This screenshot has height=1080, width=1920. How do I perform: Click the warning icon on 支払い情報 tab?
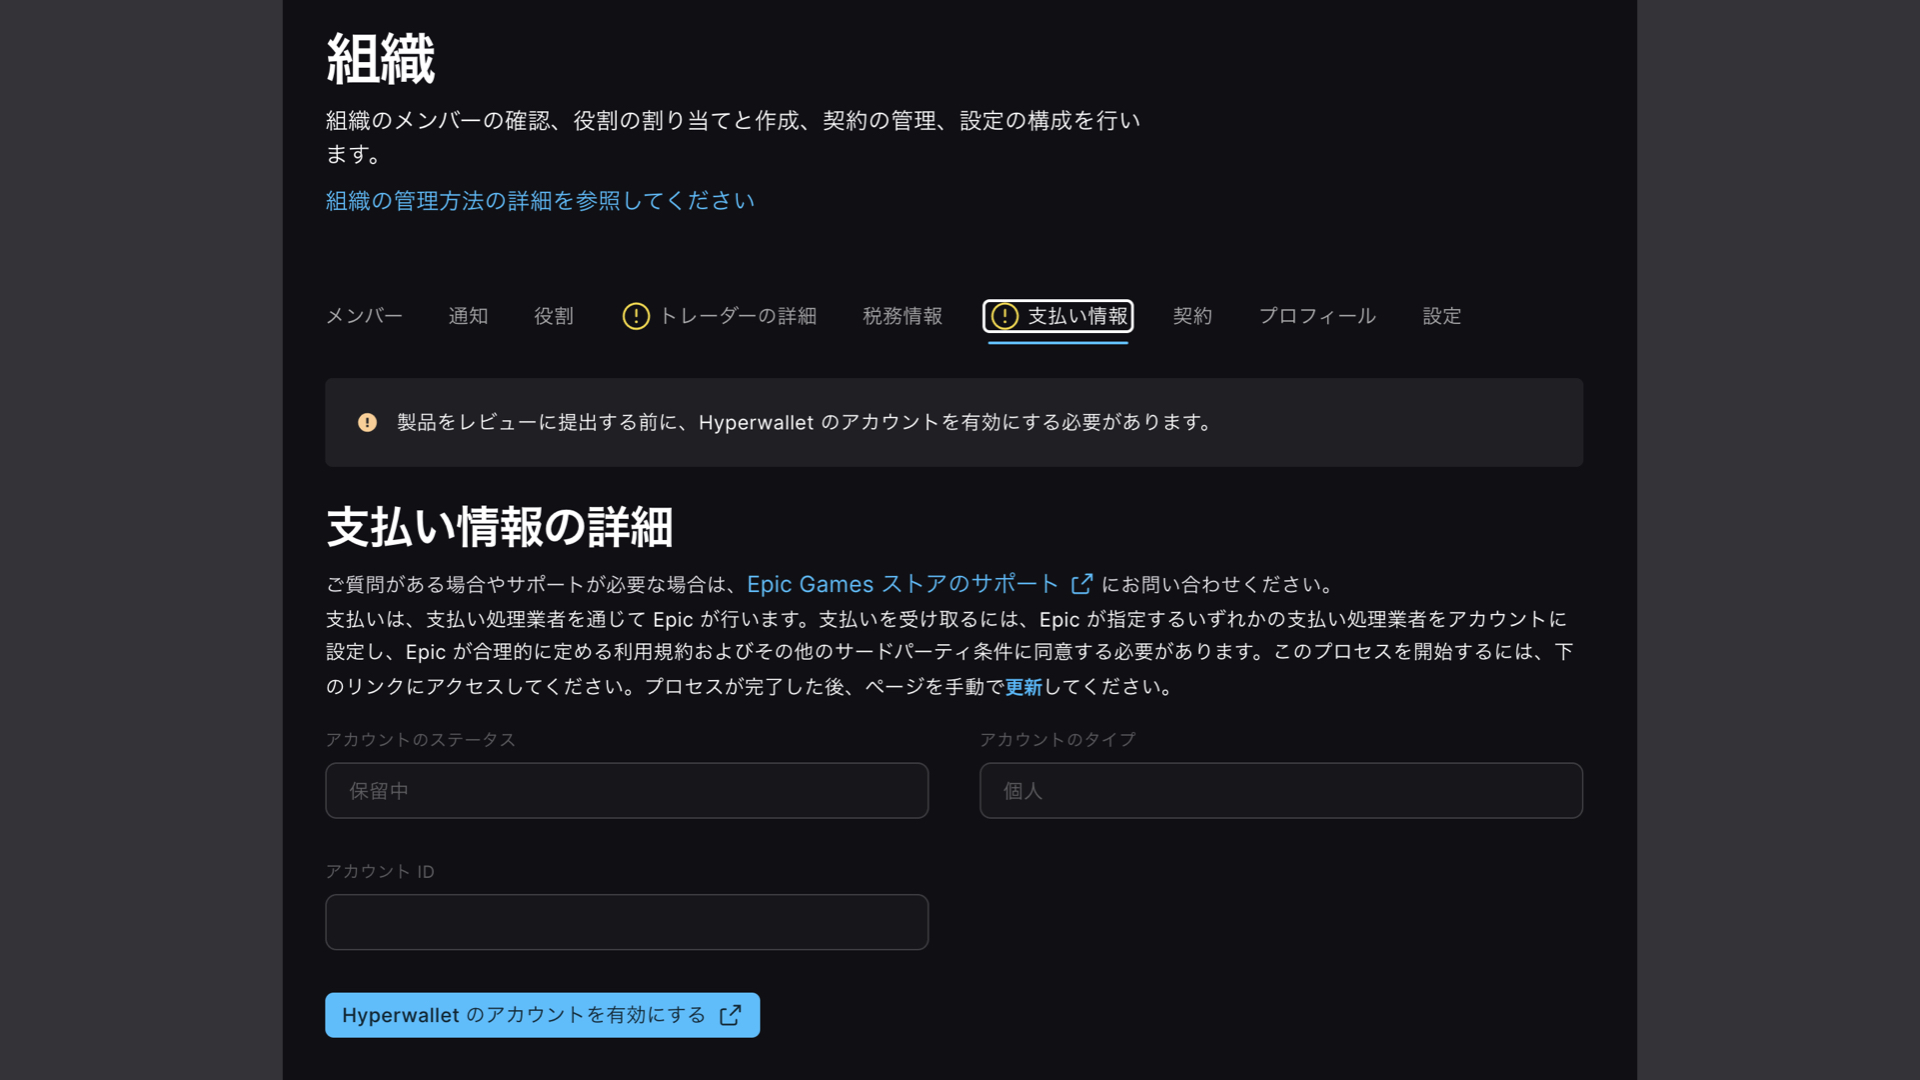click(1004, 316)
